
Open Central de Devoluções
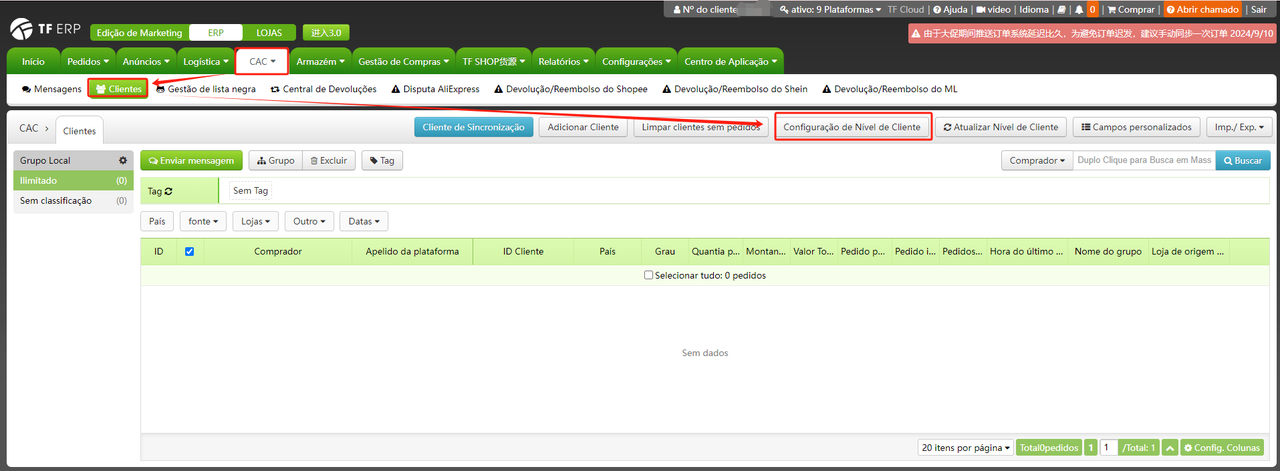(324, 89)
